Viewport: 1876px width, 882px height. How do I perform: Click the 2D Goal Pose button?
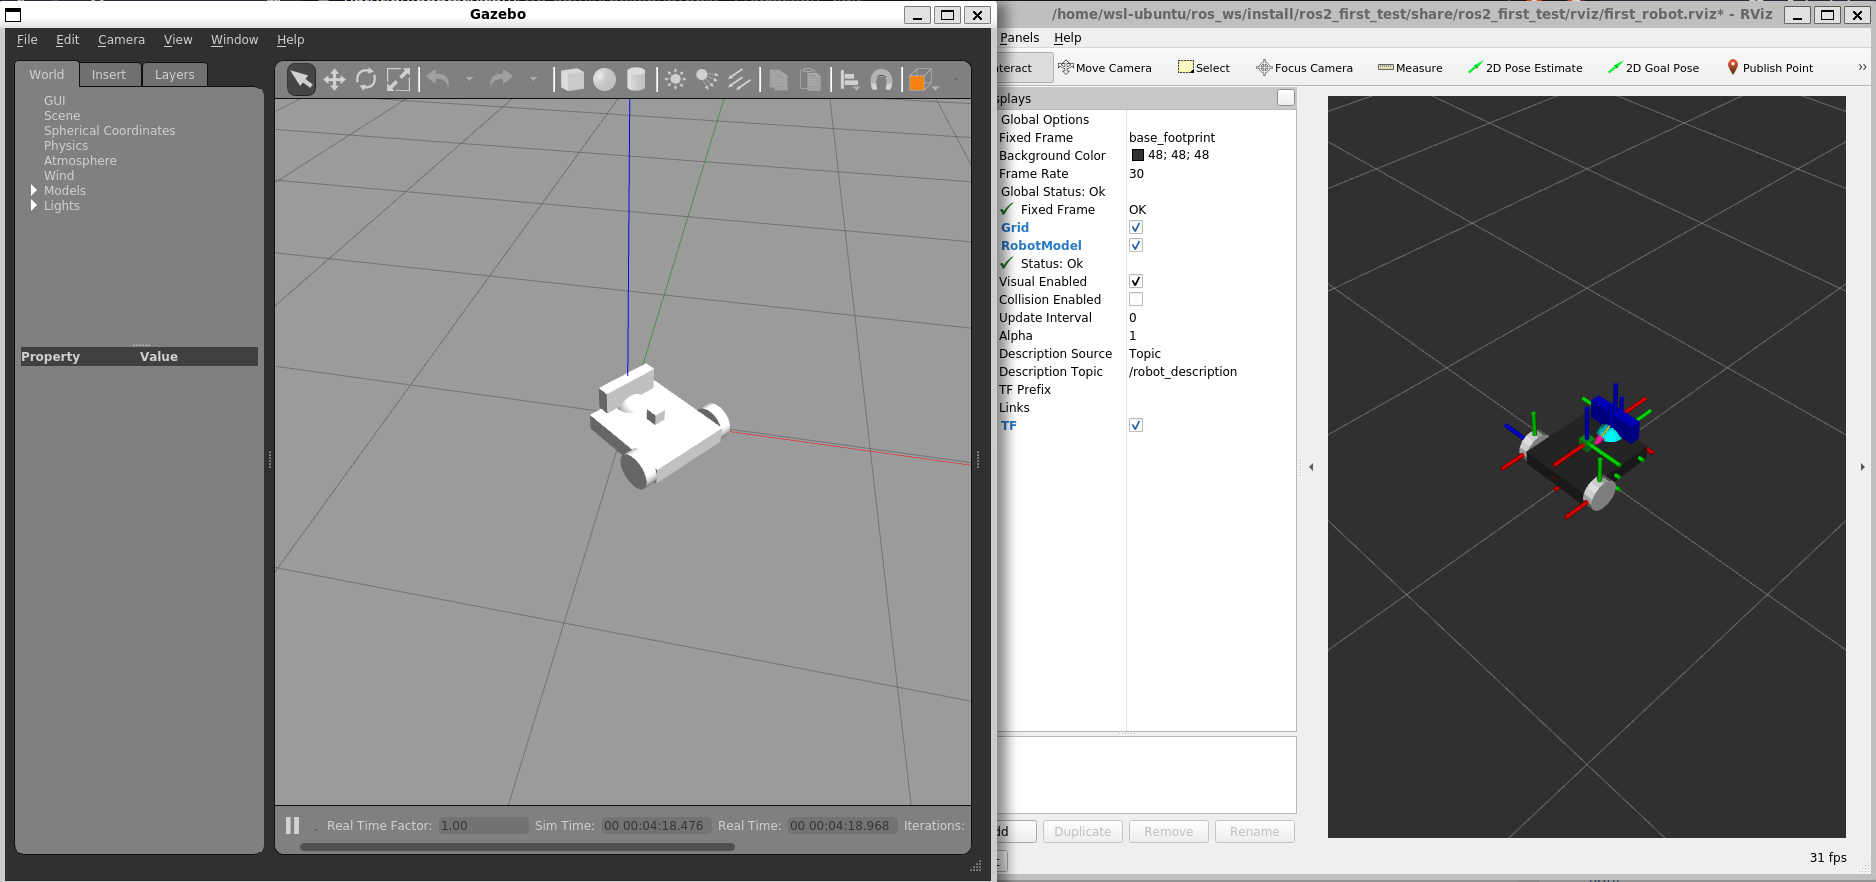[x=1653, y=68]
